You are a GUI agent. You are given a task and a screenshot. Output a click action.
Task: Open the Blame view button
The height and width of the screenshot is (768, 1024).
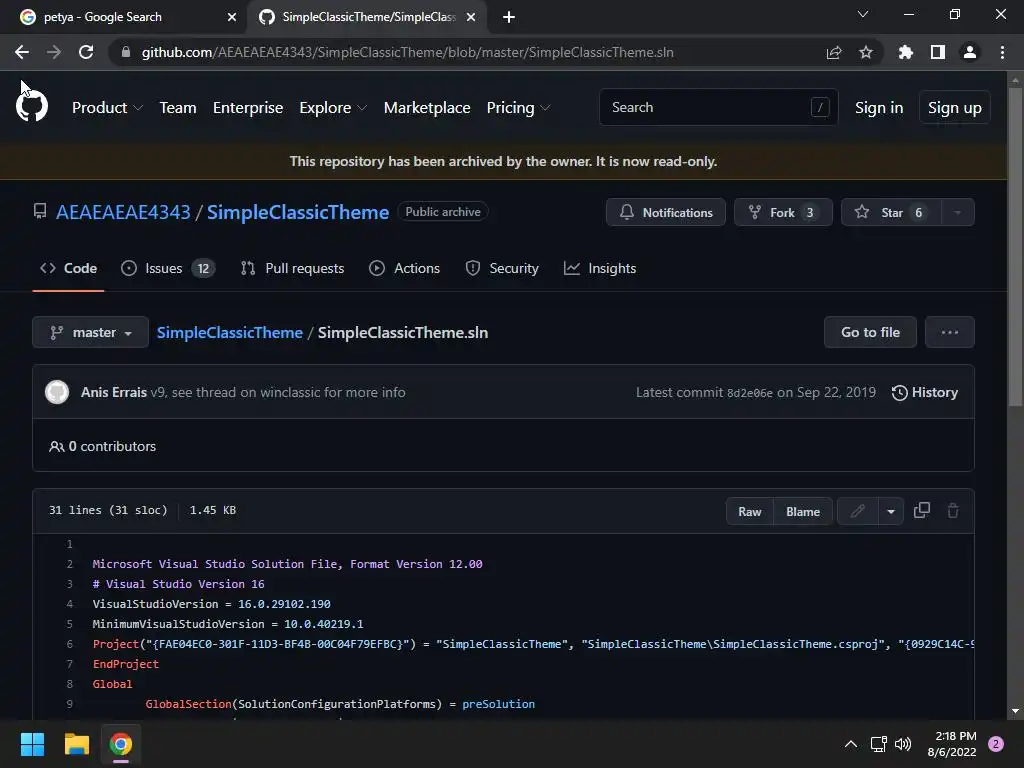coord(803,511)
